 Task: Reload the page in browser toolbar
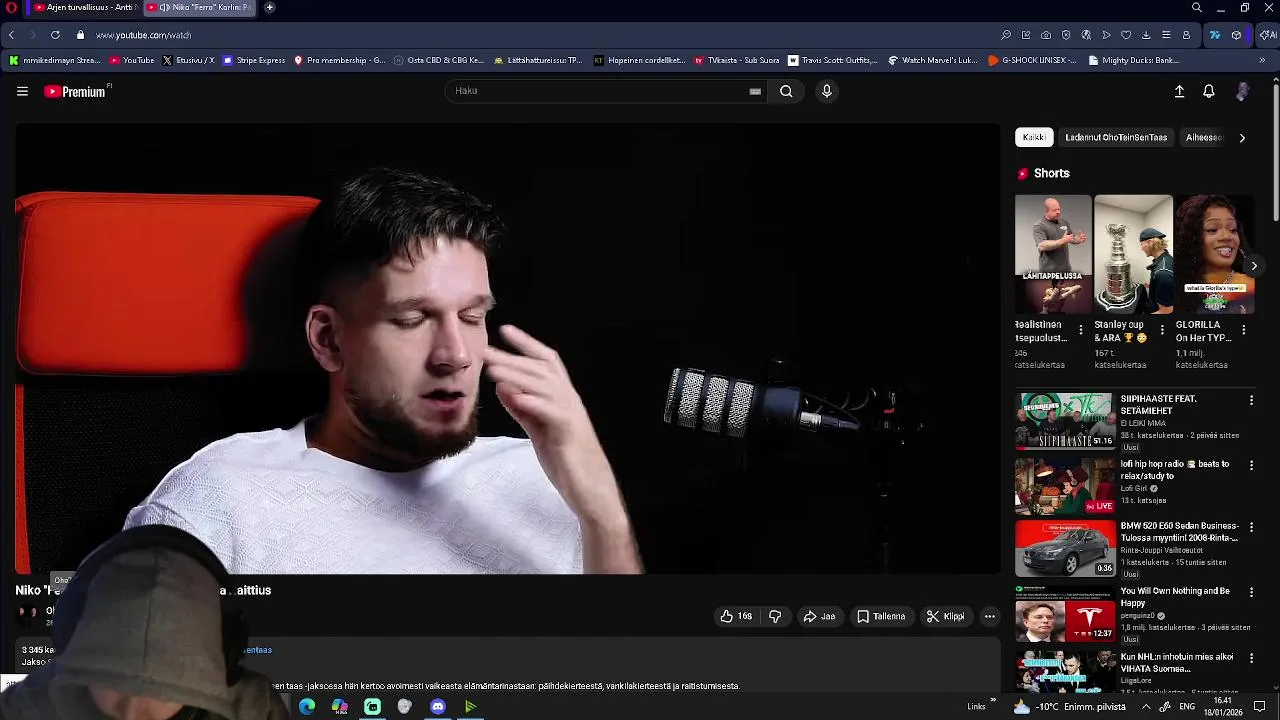(55, 35)
